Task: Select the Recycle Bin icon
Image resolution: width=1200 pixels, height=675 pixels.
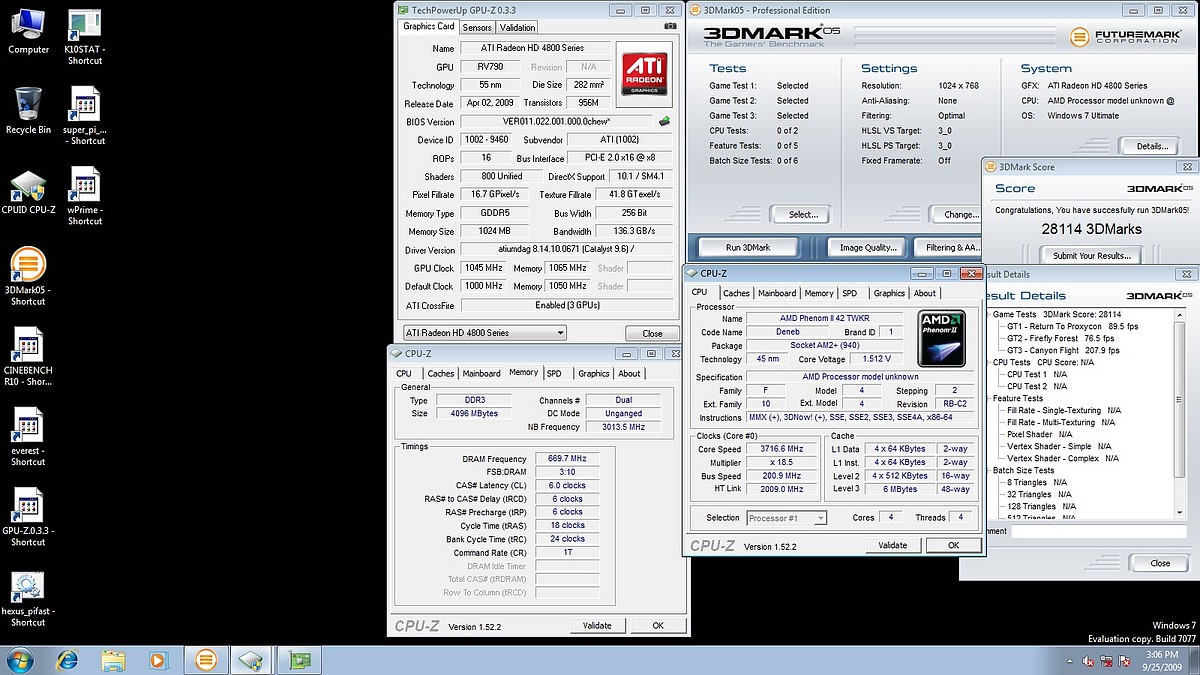Action: coord(28,111)
